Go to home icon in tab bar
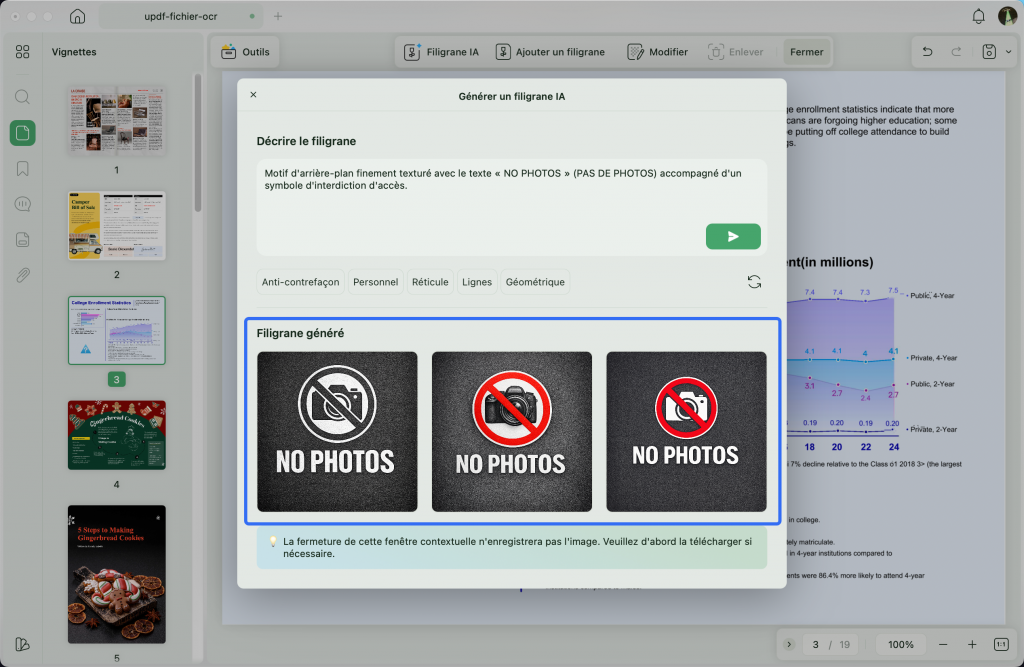Screen dimensions: 1024x667 (x=77, y=16)
